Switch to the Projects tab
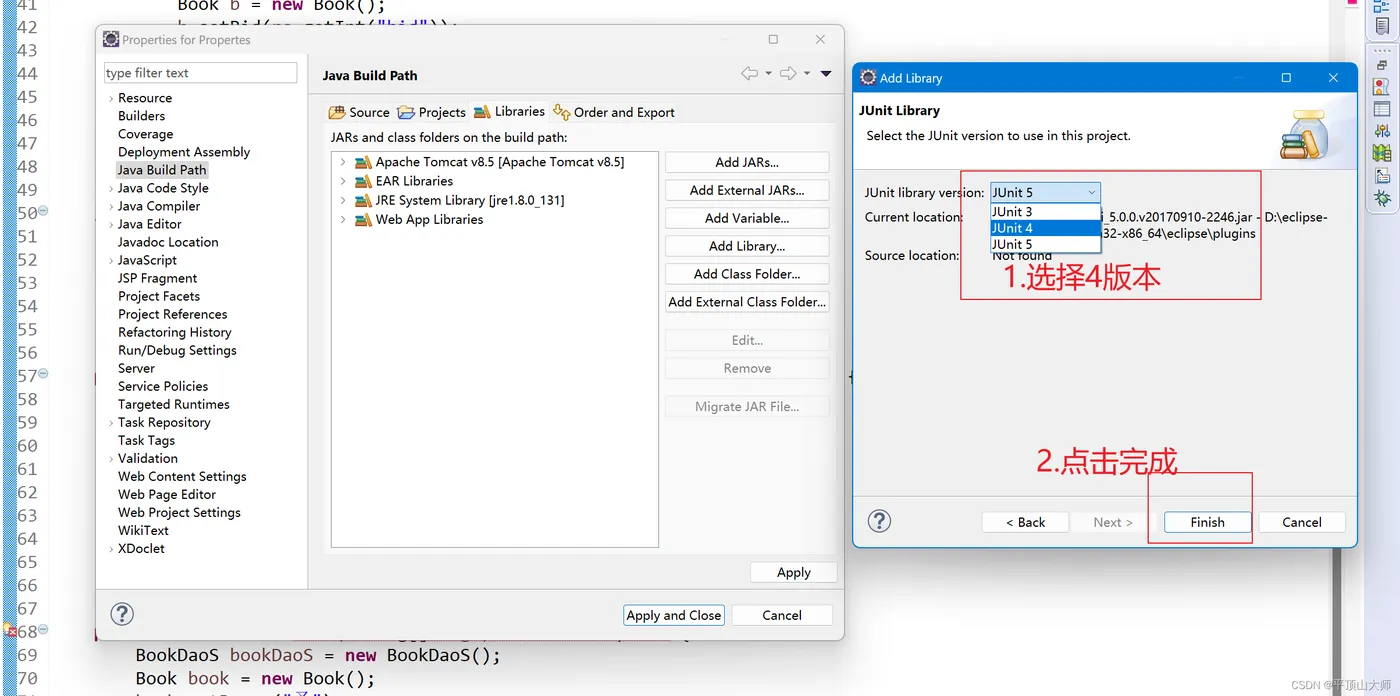 point(432,112)
